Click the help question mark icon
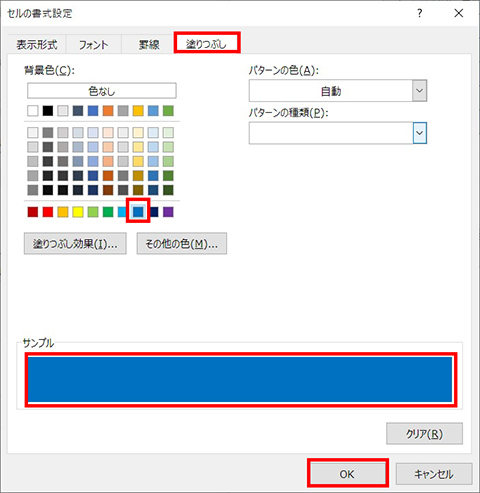This screenshot has height=493, width=480. click(x=419, y=13)
